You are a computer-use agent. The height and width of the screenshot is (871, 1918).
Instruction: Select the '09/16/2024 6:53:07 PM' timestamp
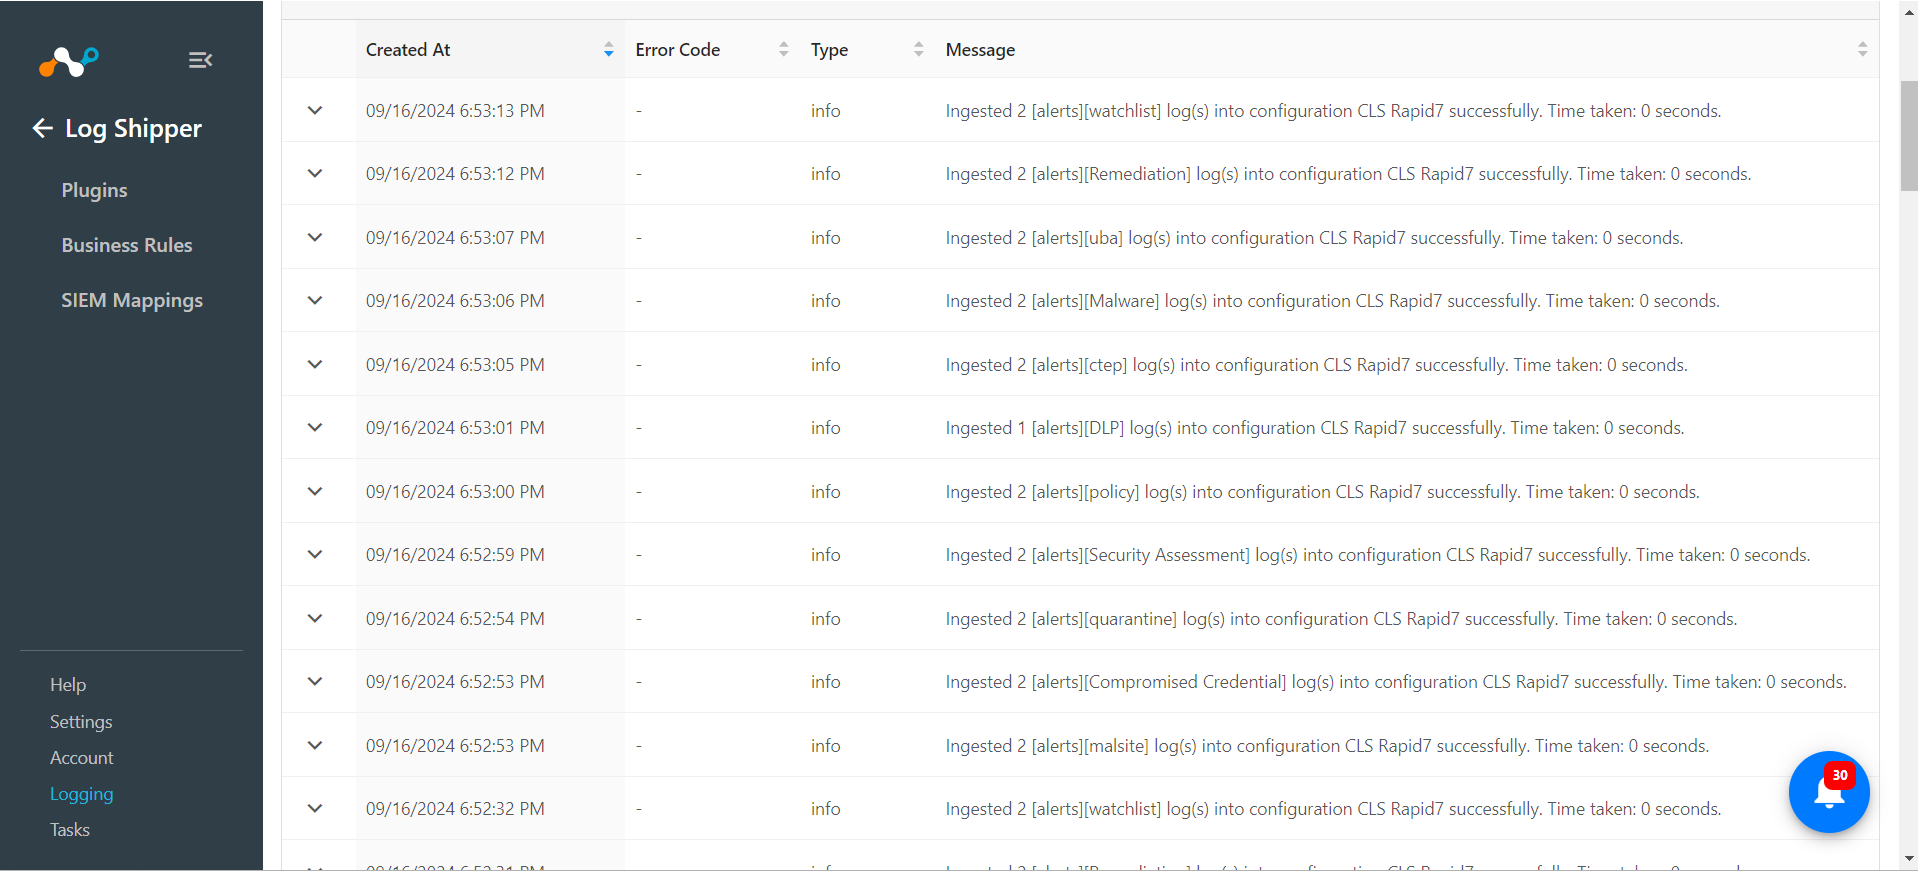click(455, 238)
